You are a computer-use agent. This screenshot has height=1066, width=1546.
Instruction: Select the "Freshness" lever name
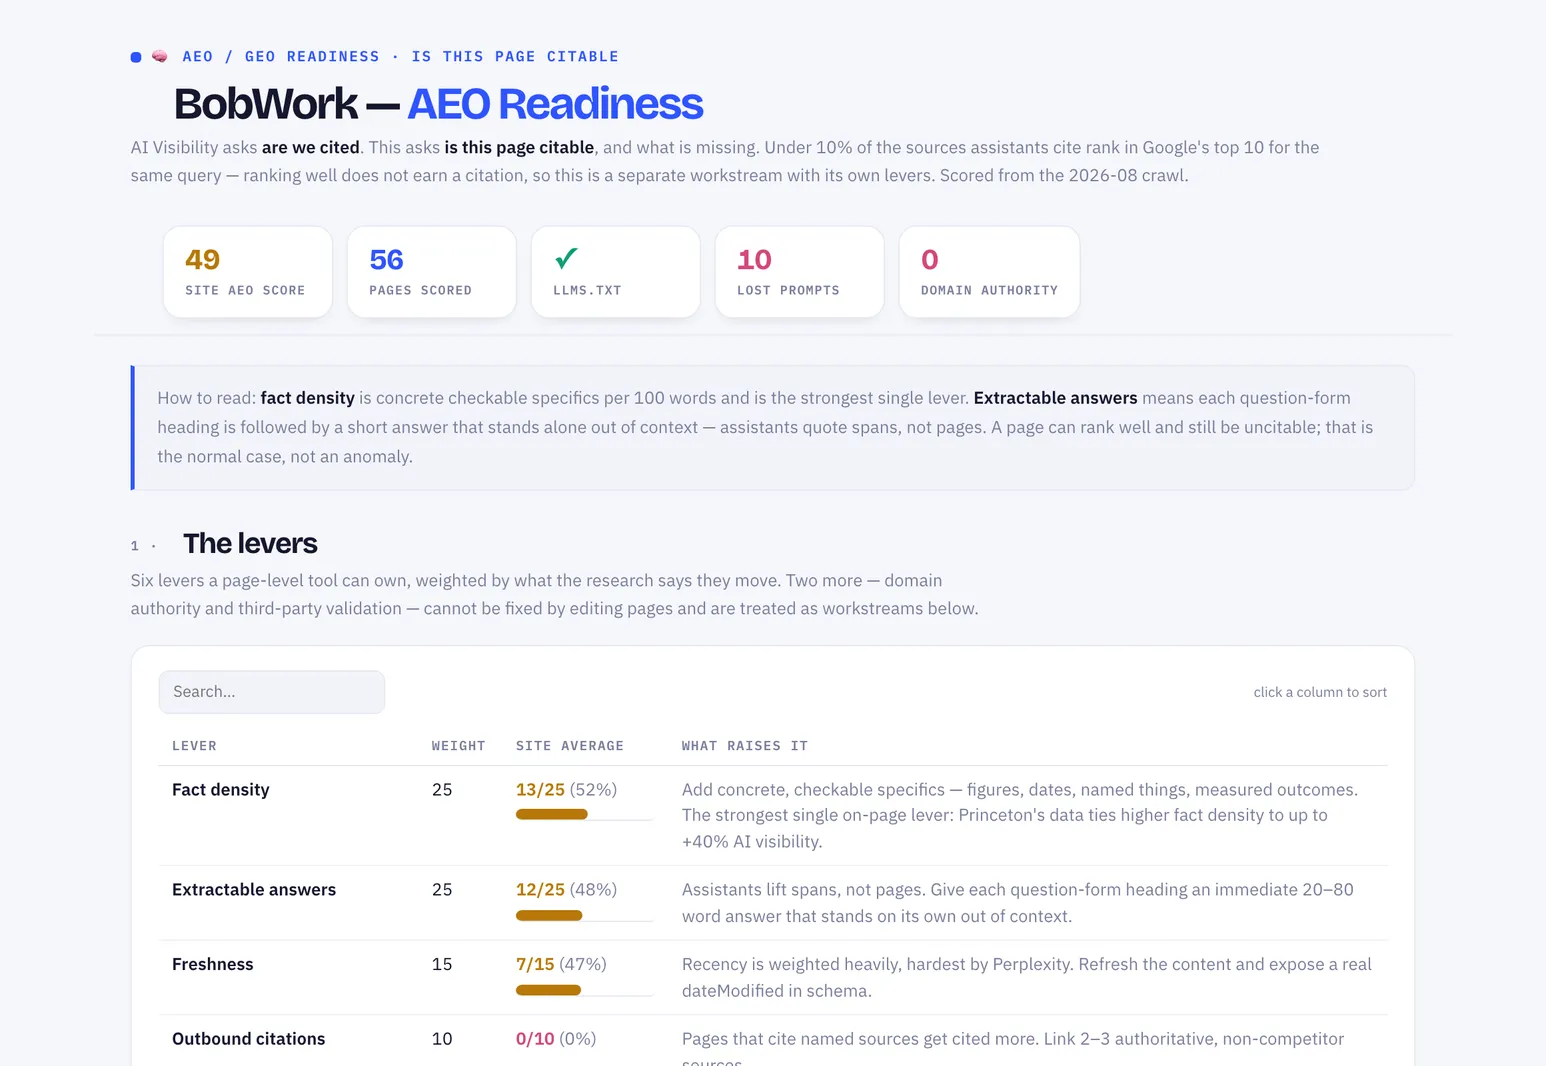click(213, 965)
